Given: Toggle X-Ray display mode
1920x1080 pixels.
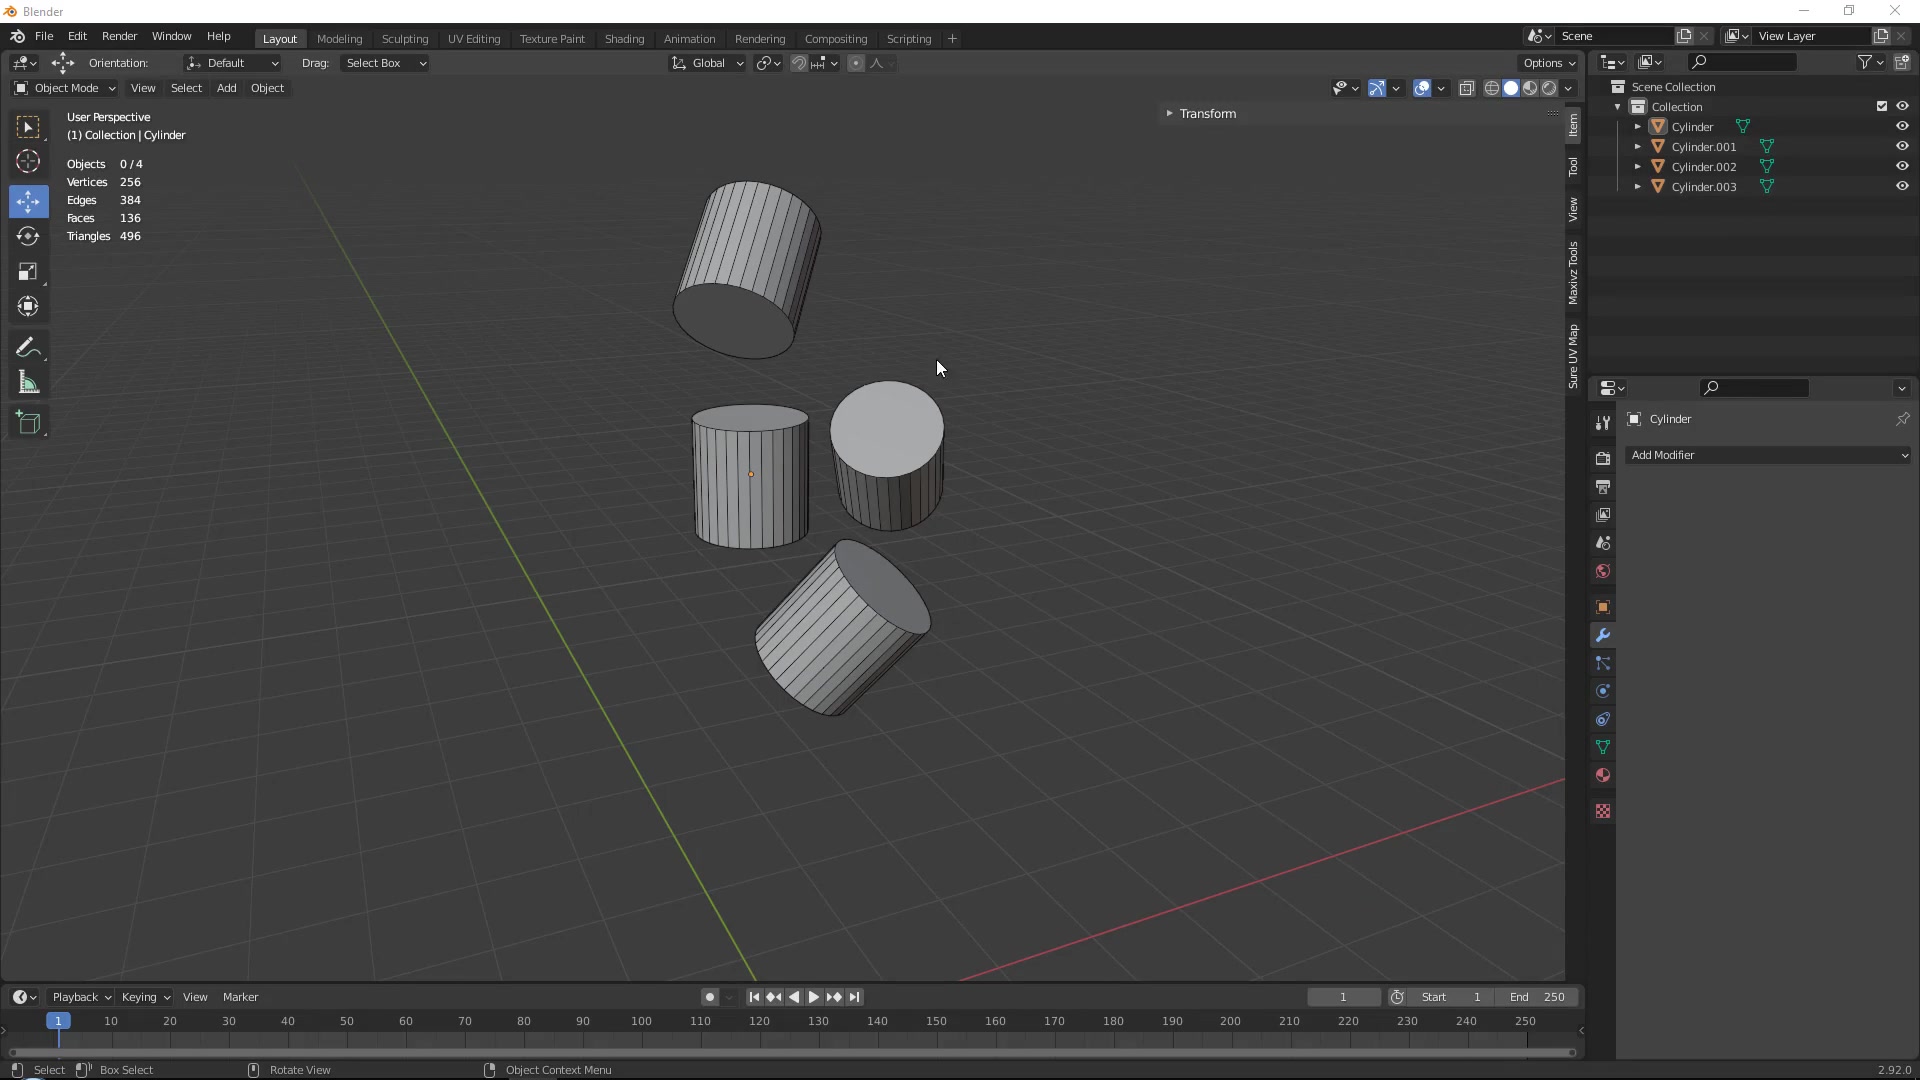Looking at the screenshot, I should 1467,88.
